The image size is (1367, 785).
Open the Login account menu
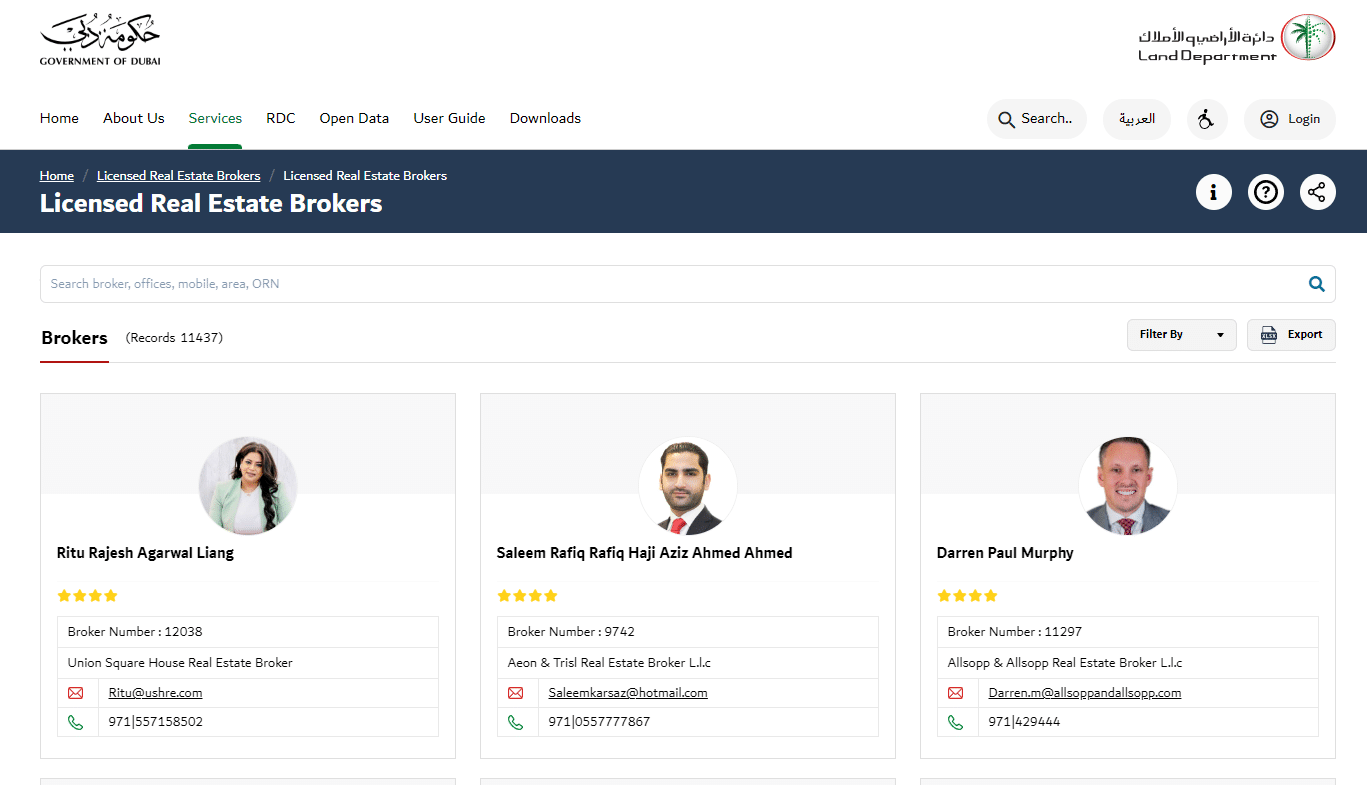coord(1289,118)
